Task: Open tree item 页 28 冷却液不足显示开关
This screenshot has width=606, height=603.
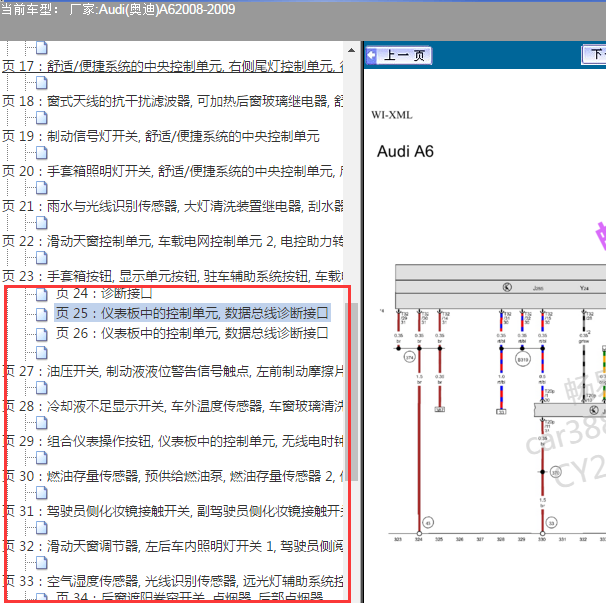Action: tap(172, 406)
